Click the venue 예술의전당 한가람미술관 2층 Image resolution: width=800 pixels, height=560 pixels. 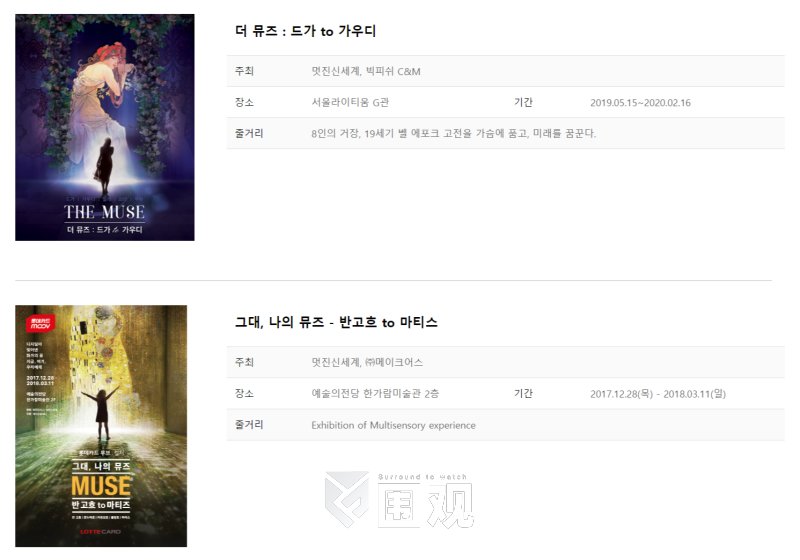tap(375, 394)
